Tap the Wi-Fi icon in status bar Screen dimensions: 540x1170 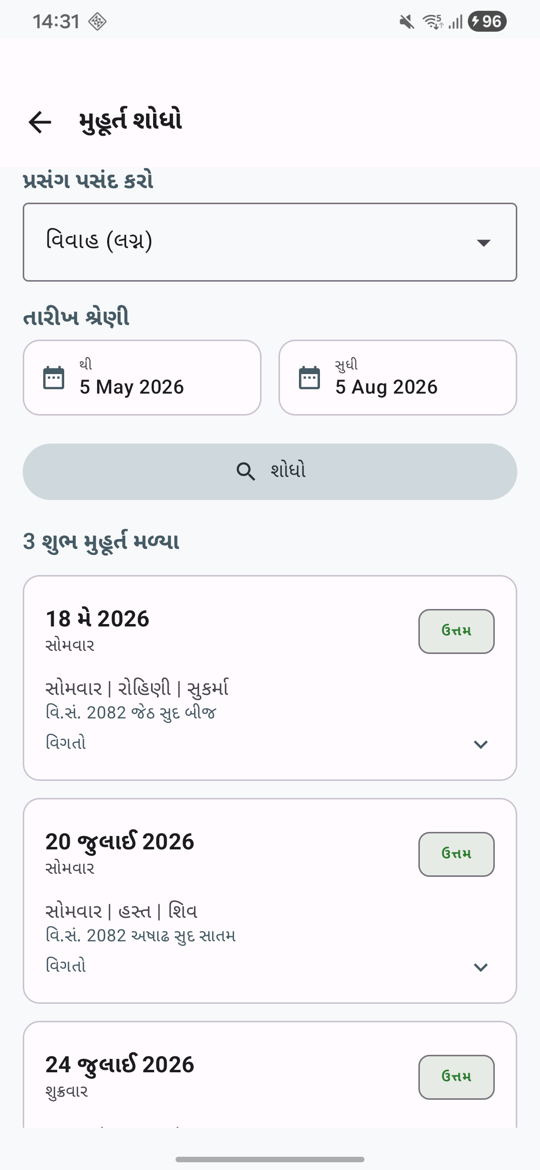point(433,22)
